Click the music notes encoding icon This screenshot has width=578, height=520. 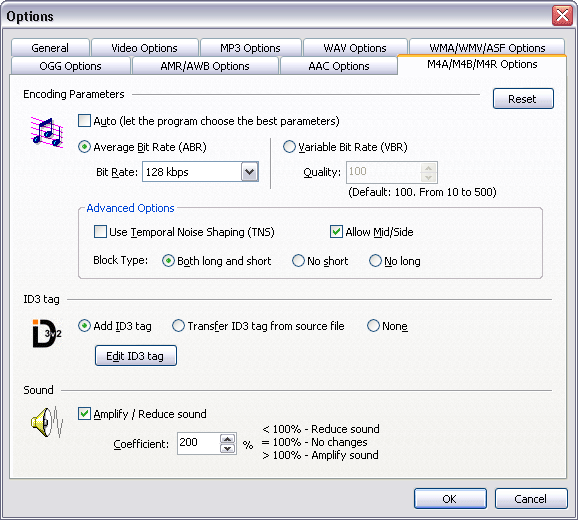[x=47, y=132]
